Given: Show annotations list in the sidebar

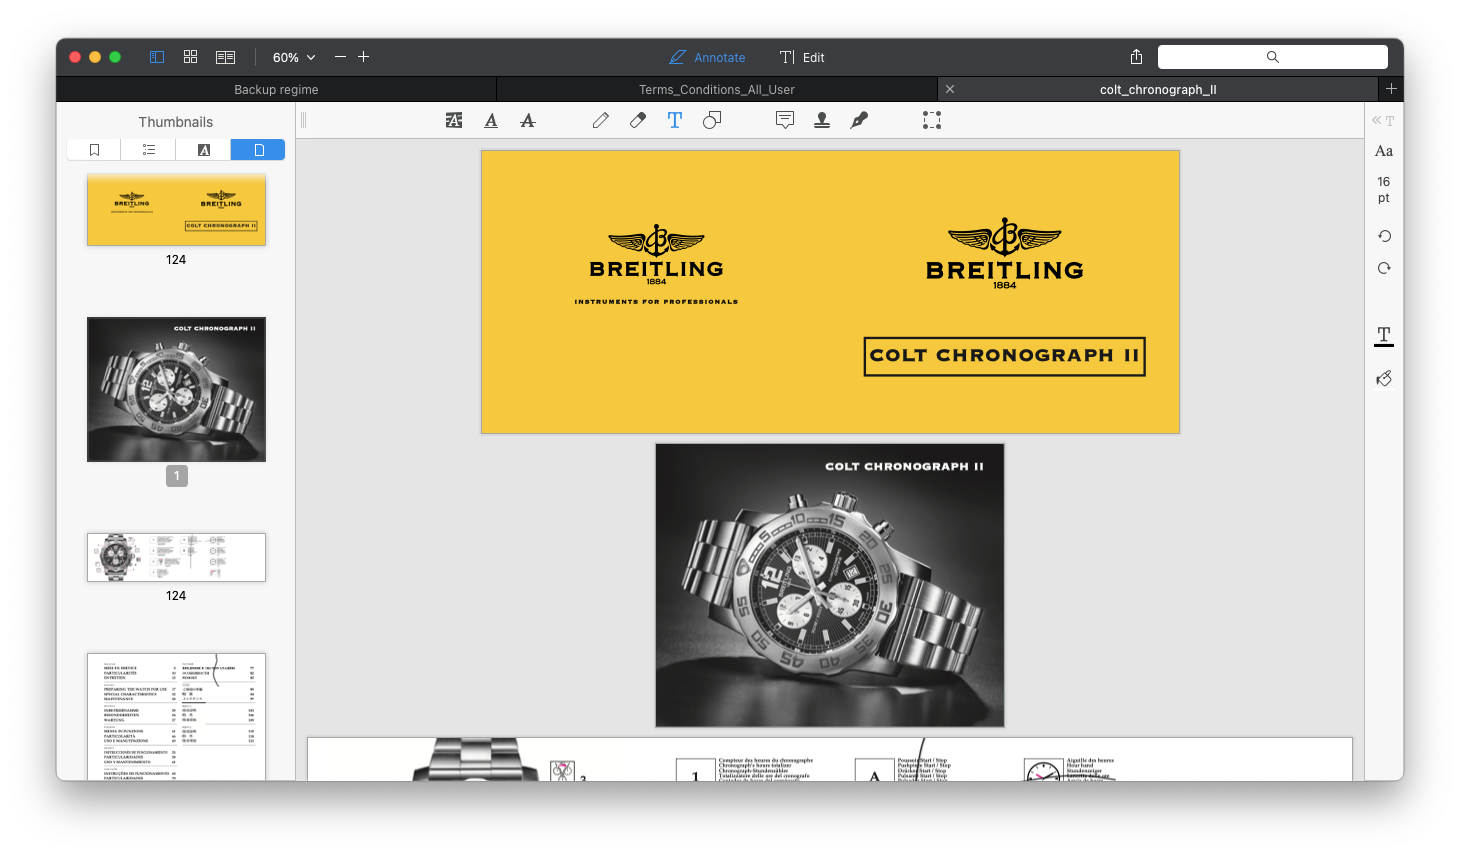Looking at the screenshot, I should [203, 150].
